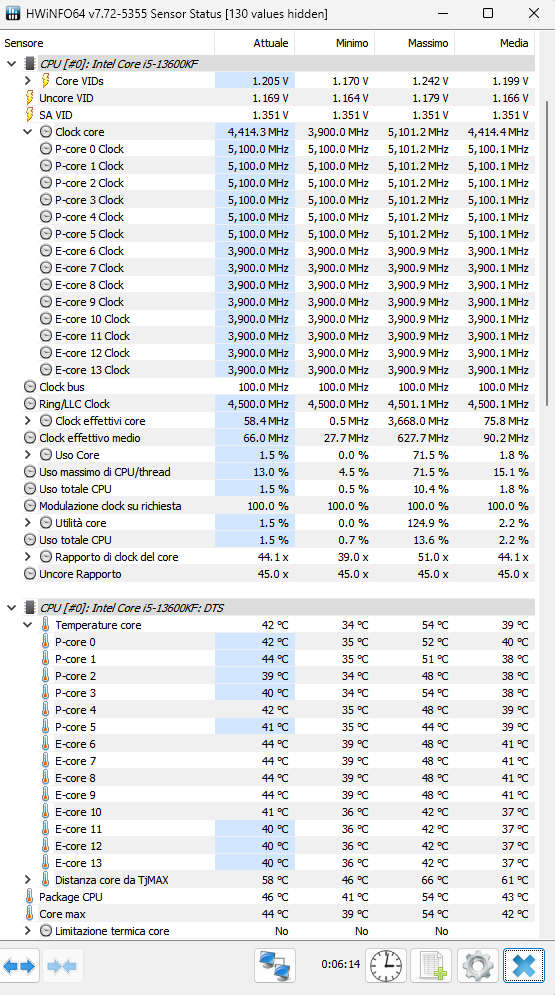Click the expand columns blue arrows icon
555x995 pixels.
coord(19,966)
